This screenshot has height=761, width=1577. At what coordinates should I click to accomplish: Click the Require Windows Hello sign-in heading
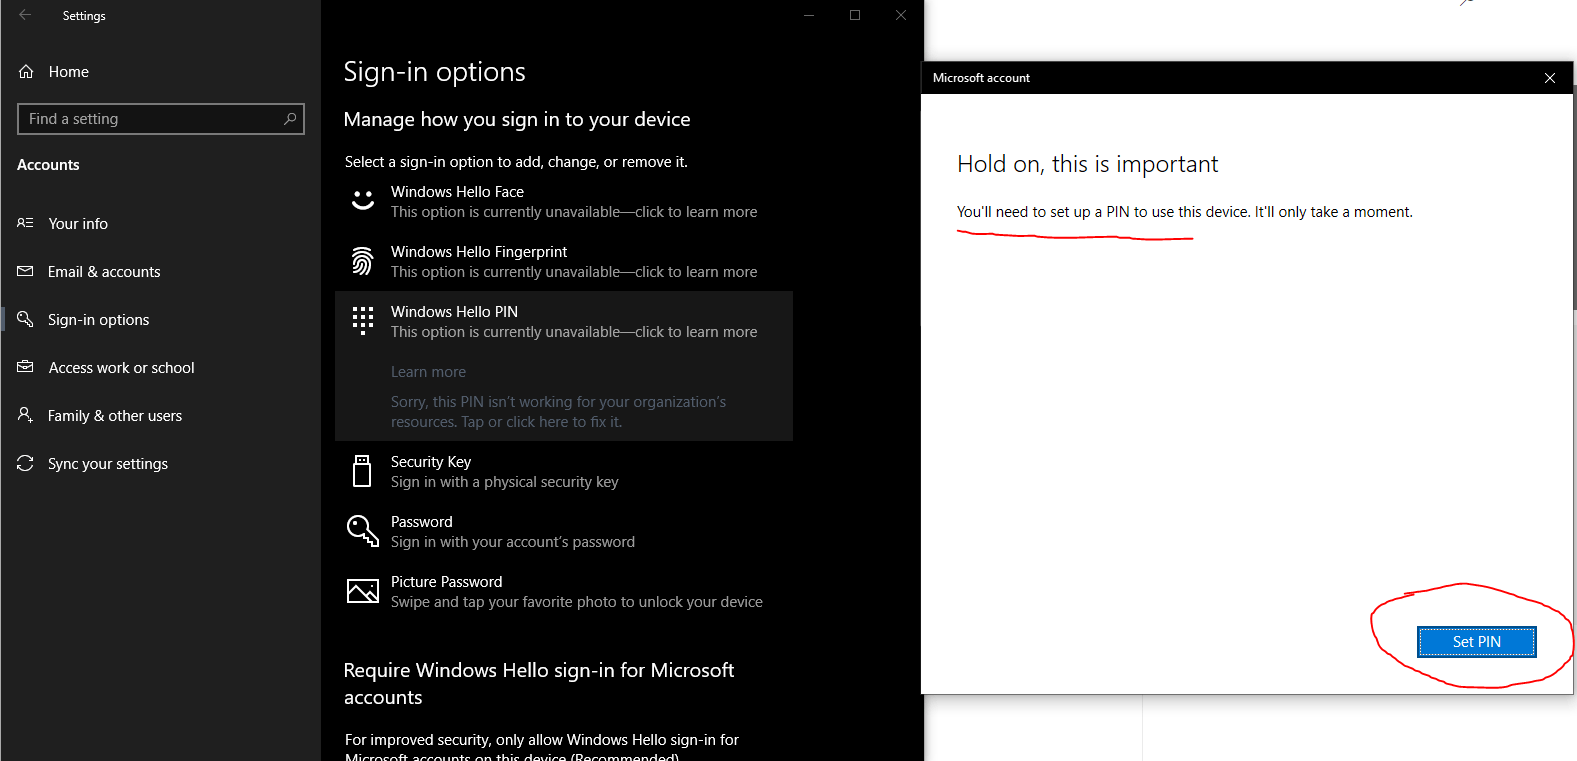[539, 683]
